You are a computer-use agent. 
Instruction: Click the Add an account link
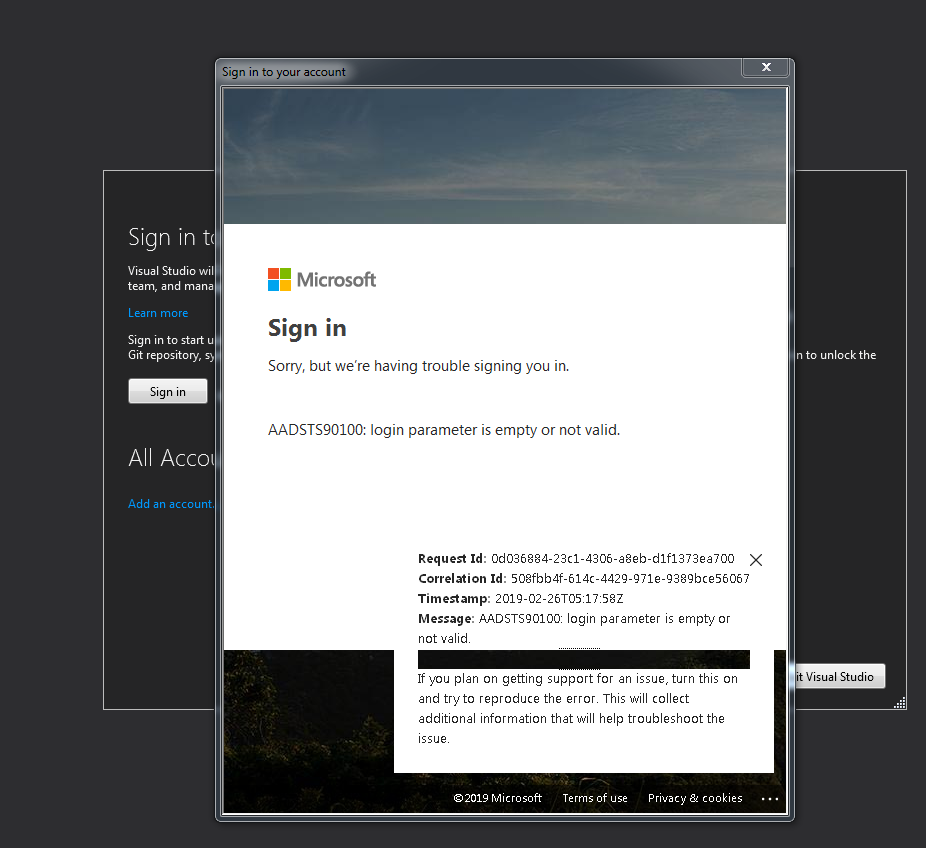(171, 504)
